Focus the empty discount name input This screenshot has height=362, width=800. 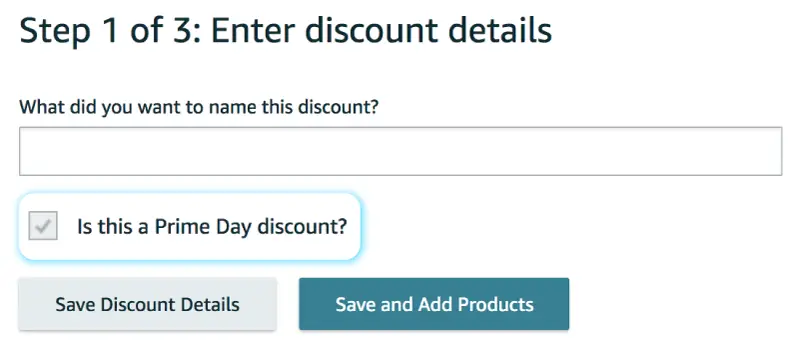[x=401, y=151]
